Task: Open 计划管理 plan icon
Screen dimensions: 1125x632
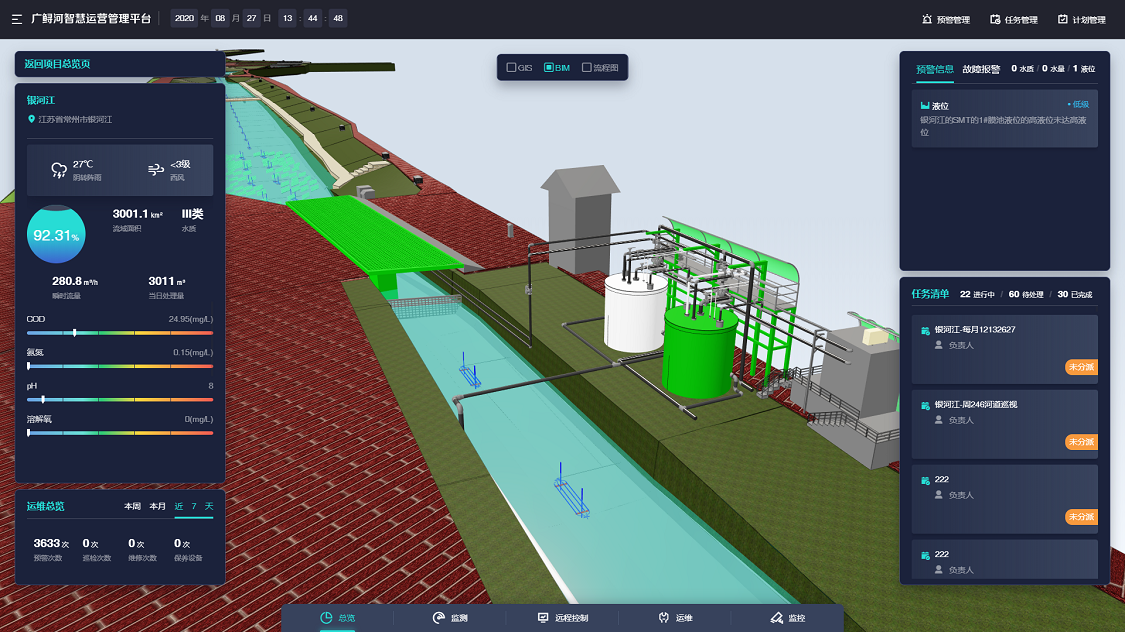Action: pyautogui.click(x=1063, y=19)
